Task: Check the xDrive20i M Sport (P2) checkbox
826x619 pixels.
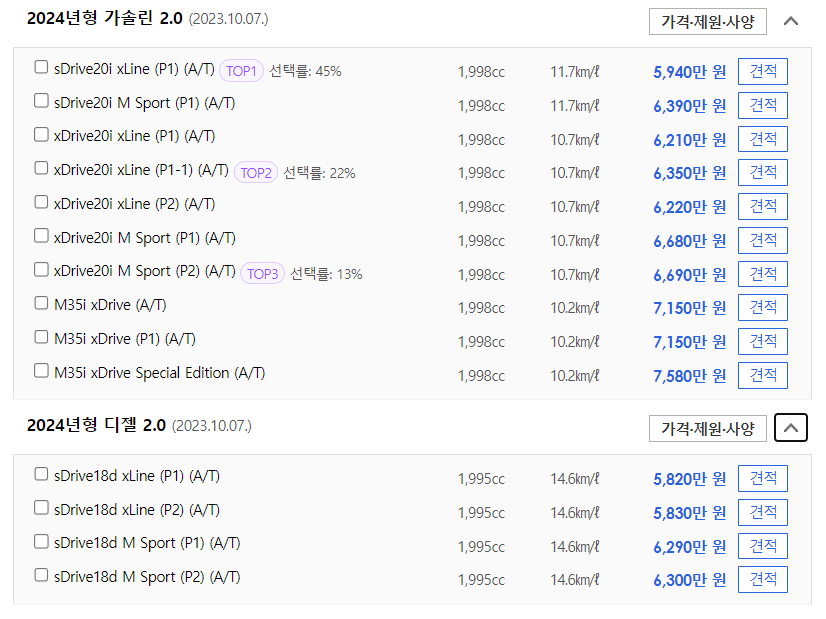Action: (41, 270)
